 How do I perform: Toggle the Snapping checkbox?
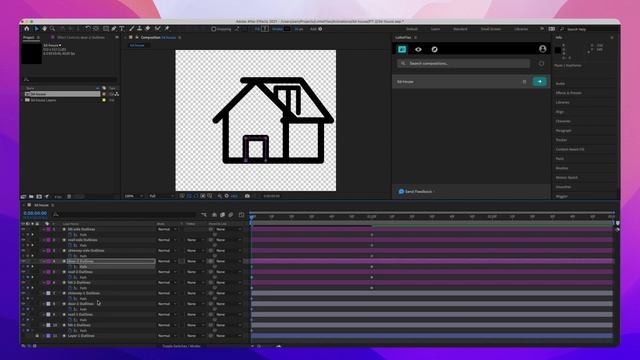(x=213, y=29)
